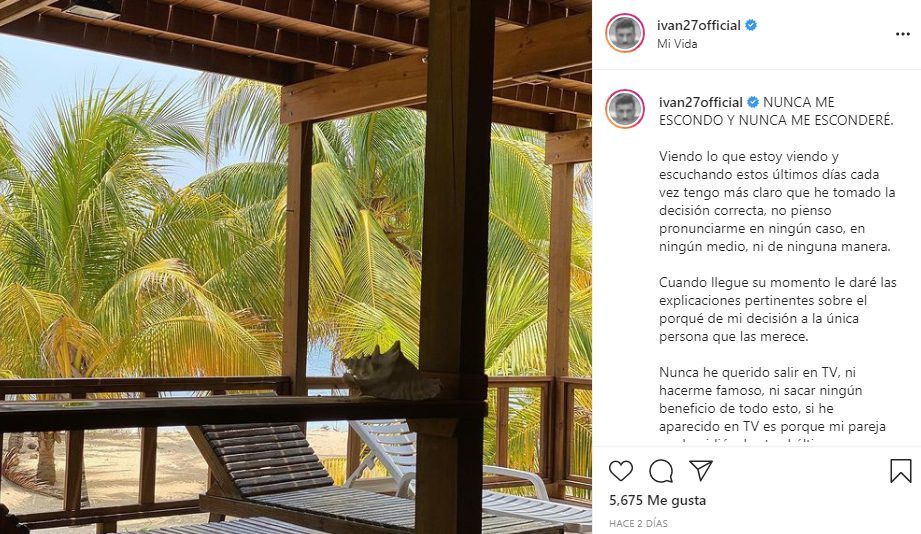This screenshot has height=534, width=921.
Task: Click the NUNCA ME ESCONDO caption heading
Action: pos(776,111)
